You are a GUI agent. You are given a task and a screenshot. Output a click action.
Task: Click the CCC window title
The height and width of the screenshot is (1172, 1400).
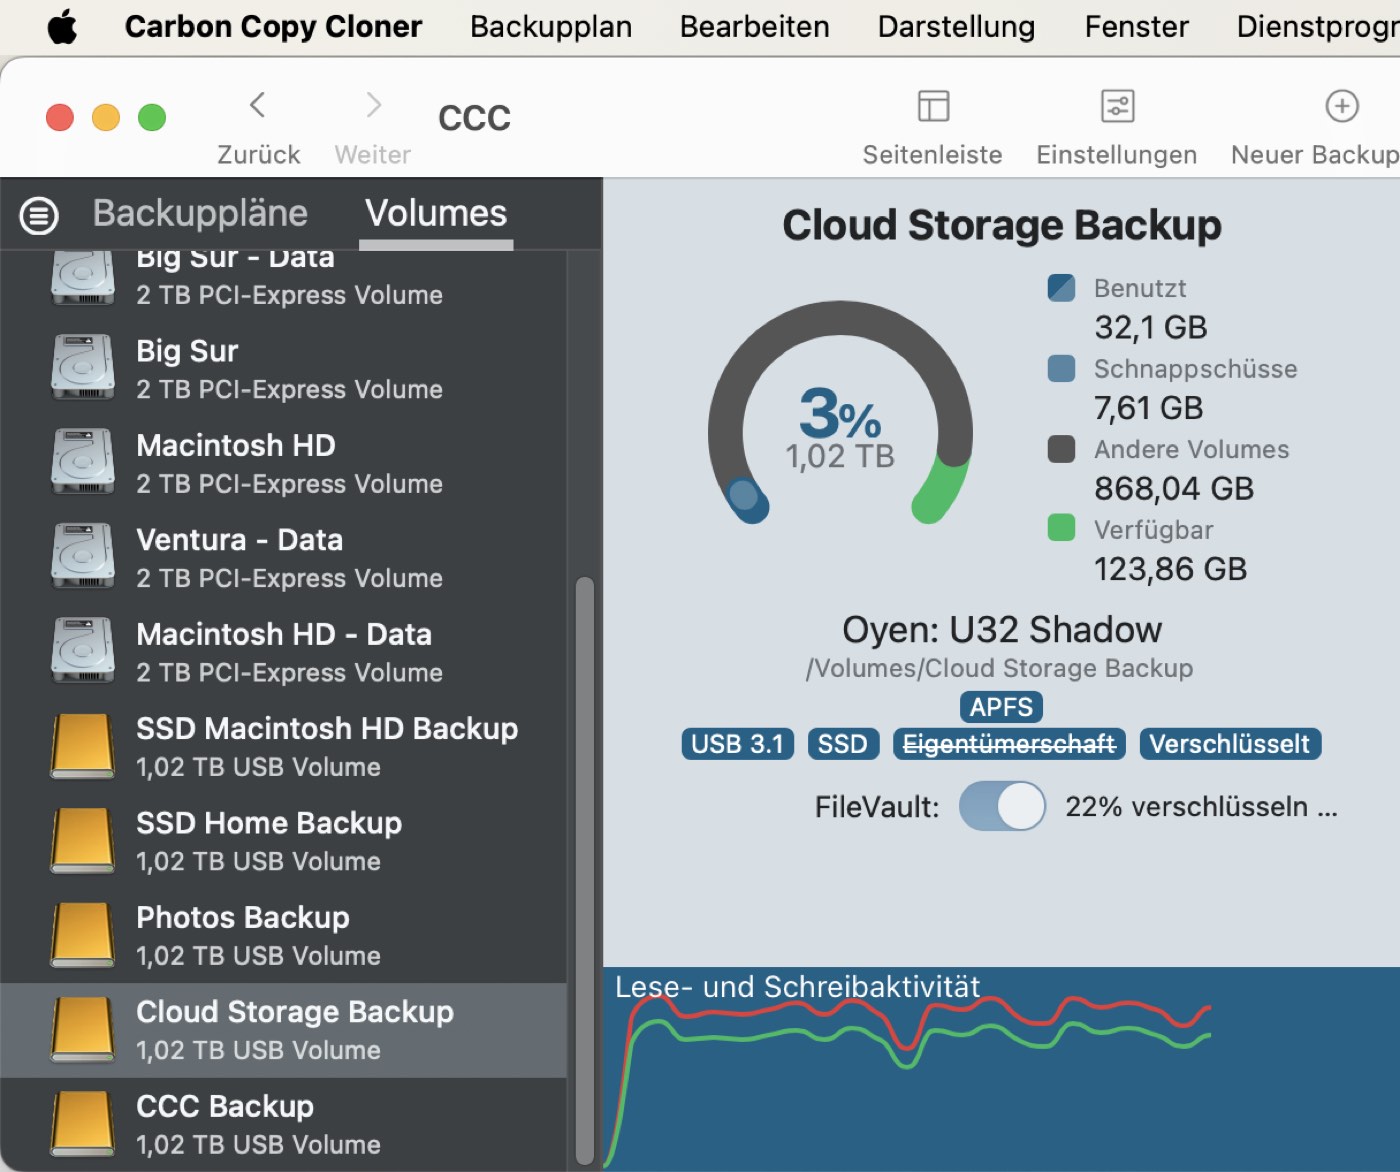tap(474, 118)
